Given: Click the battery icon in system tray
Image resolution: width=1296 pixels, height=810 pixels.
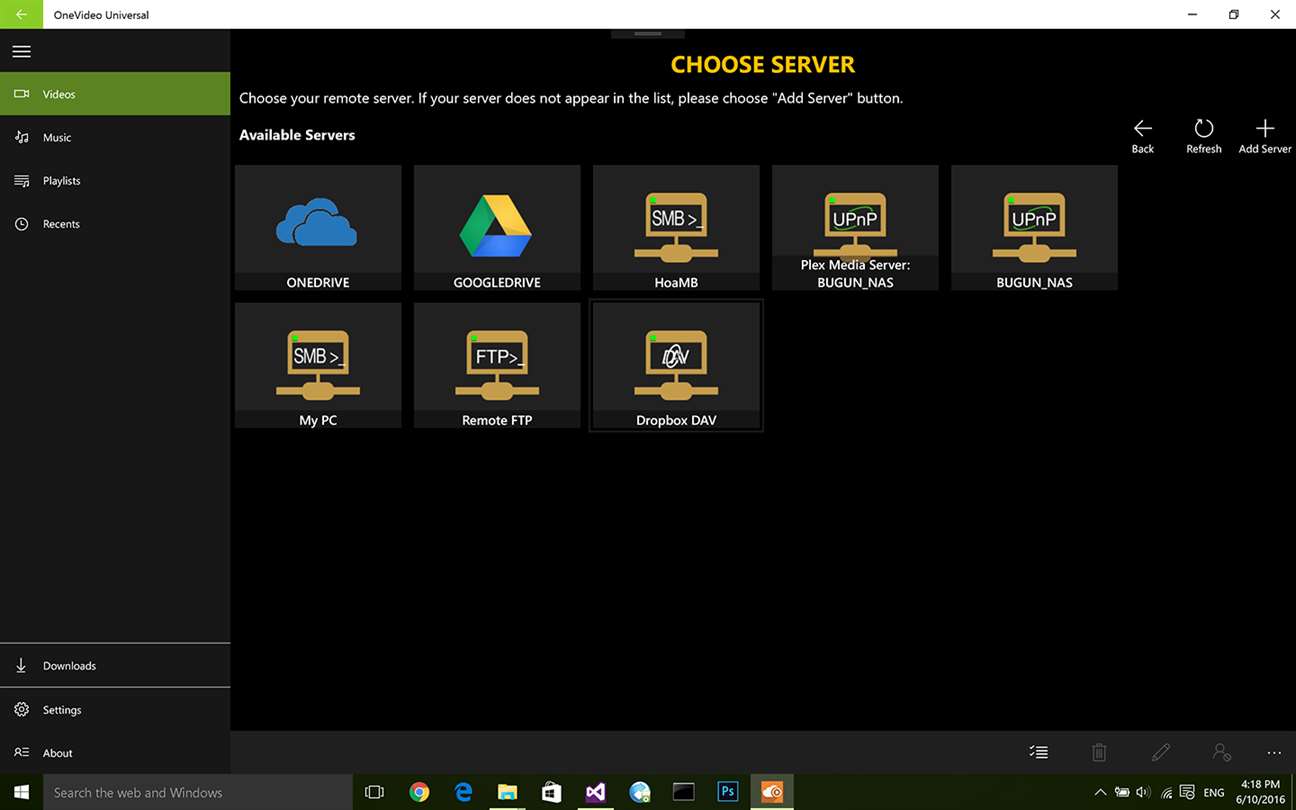Looking at the screenshot, I should (x=1122, y=792).
